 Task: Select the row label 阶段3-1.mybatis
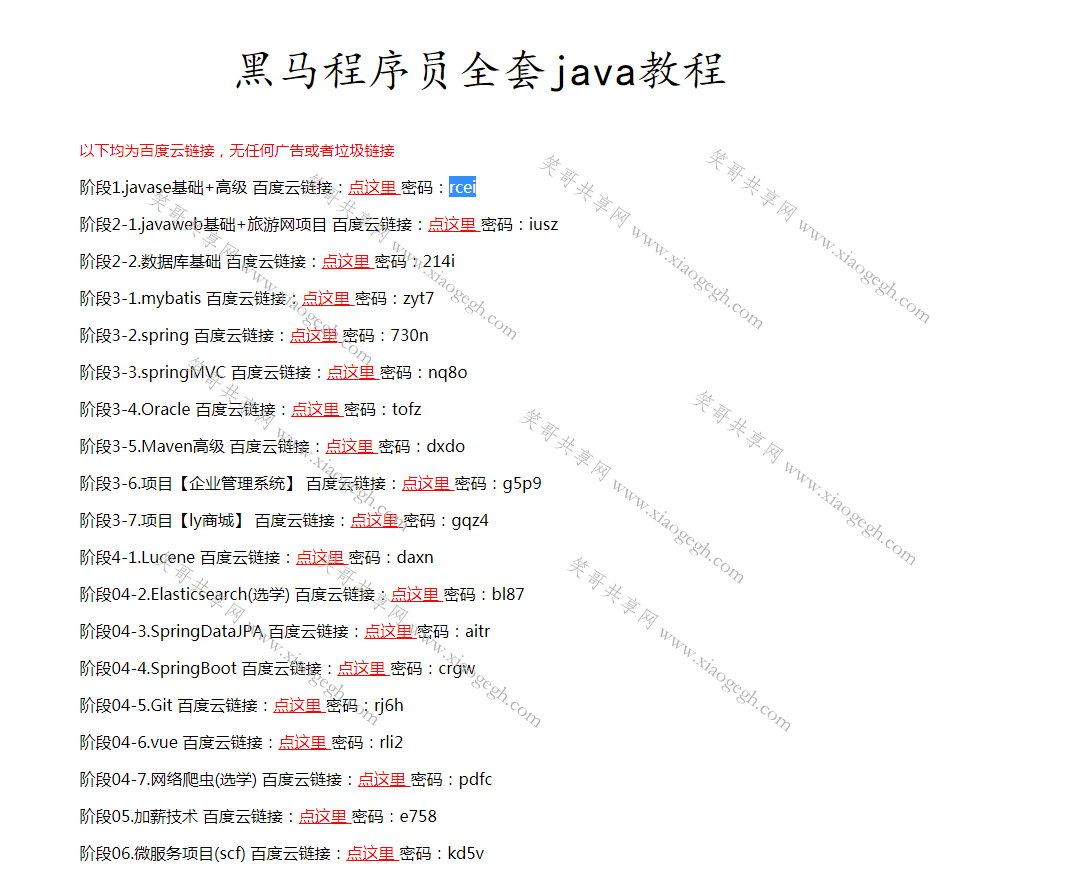tap(140, 298)
